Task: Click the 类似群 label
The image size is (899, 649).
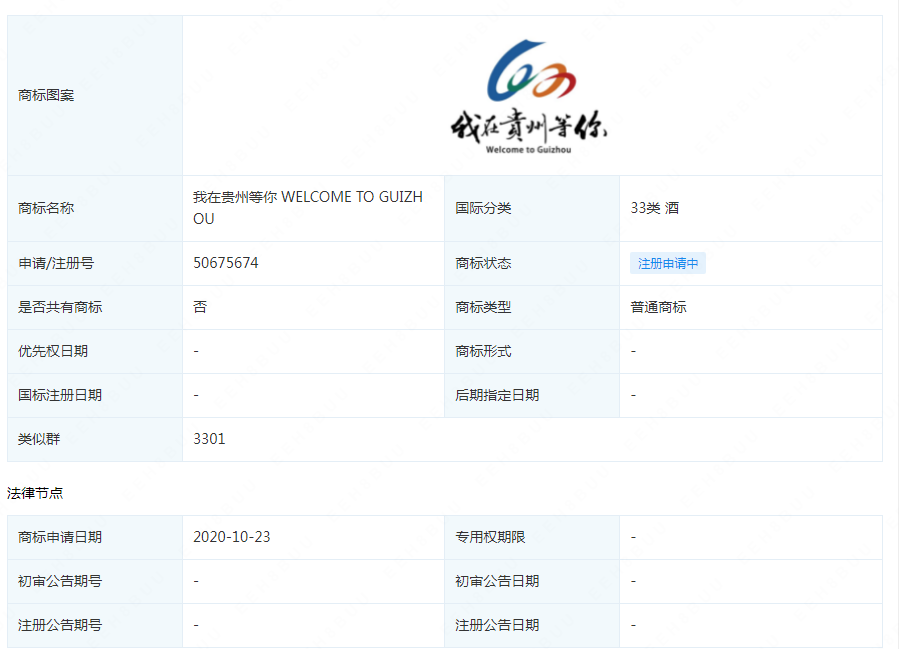Action: pyautogui.click(x=38, y=439)
